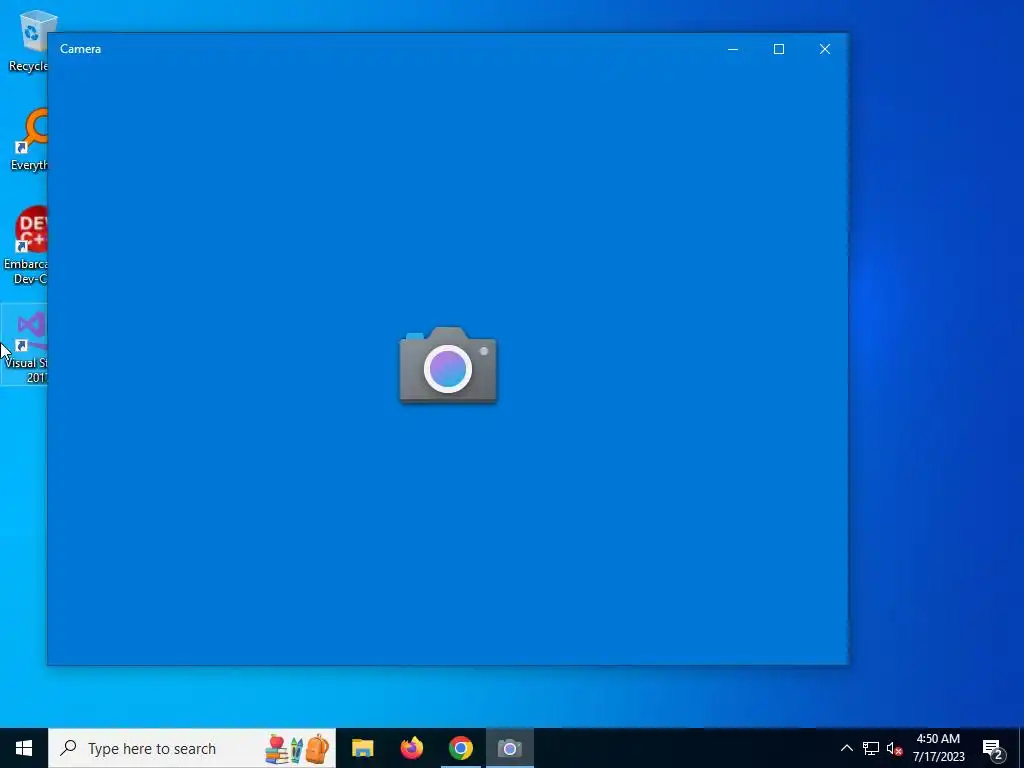Show hidden system tray icons
The height and width of the screenshot is (768, 1024).
click(x=846, y=748)
